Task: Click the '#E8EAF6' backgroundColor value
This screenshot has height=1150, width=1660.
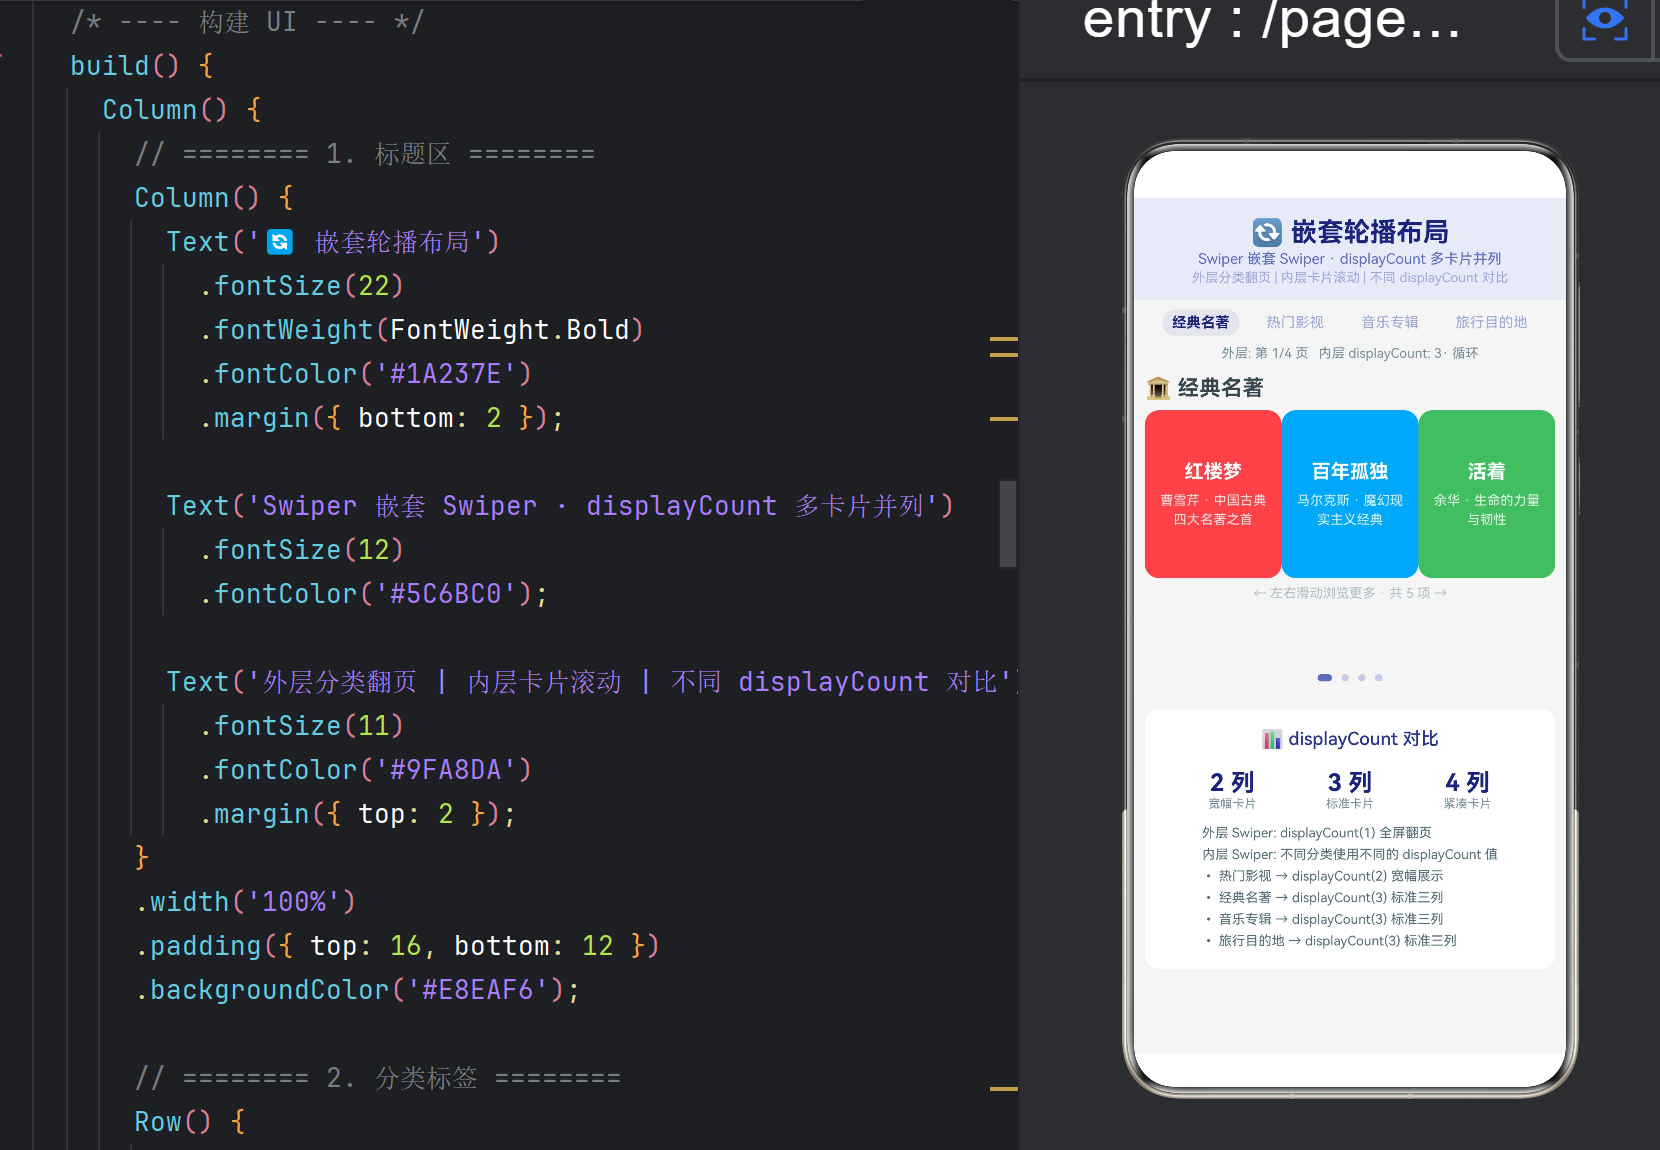Action: (x=477, y=990)
